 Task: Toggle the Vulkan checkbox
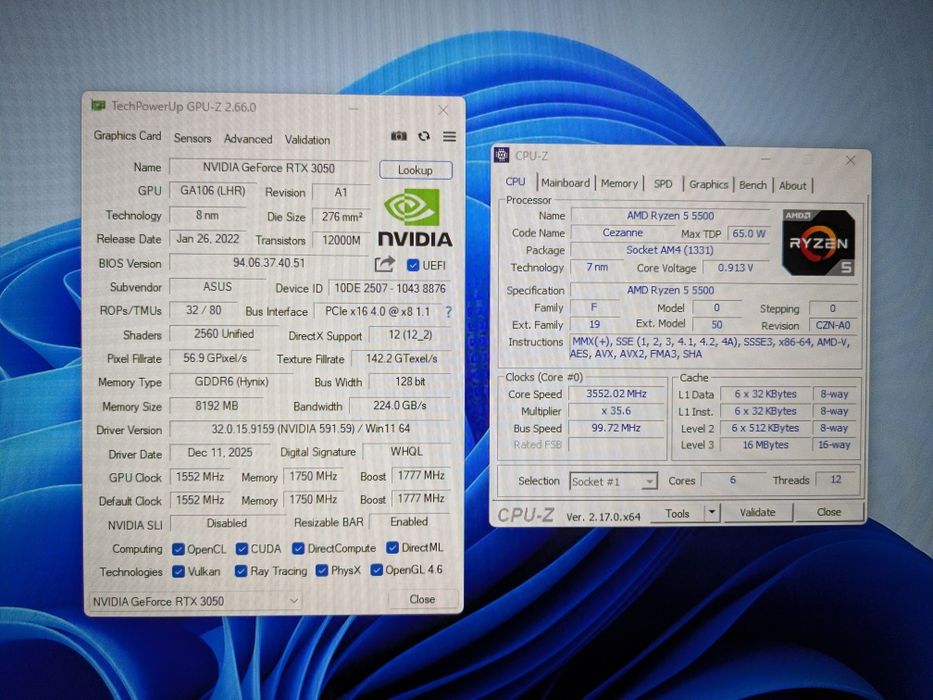178,571
